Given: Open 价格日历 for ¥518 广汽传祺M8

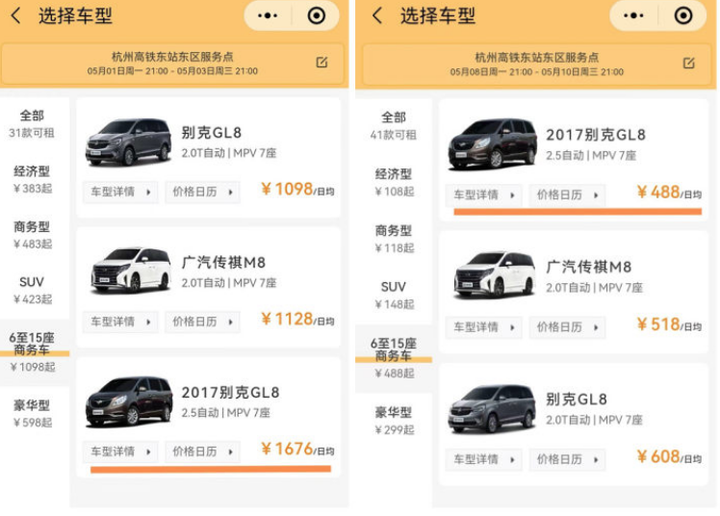Looking at the screenshot, I should click(x=567, y=327).
